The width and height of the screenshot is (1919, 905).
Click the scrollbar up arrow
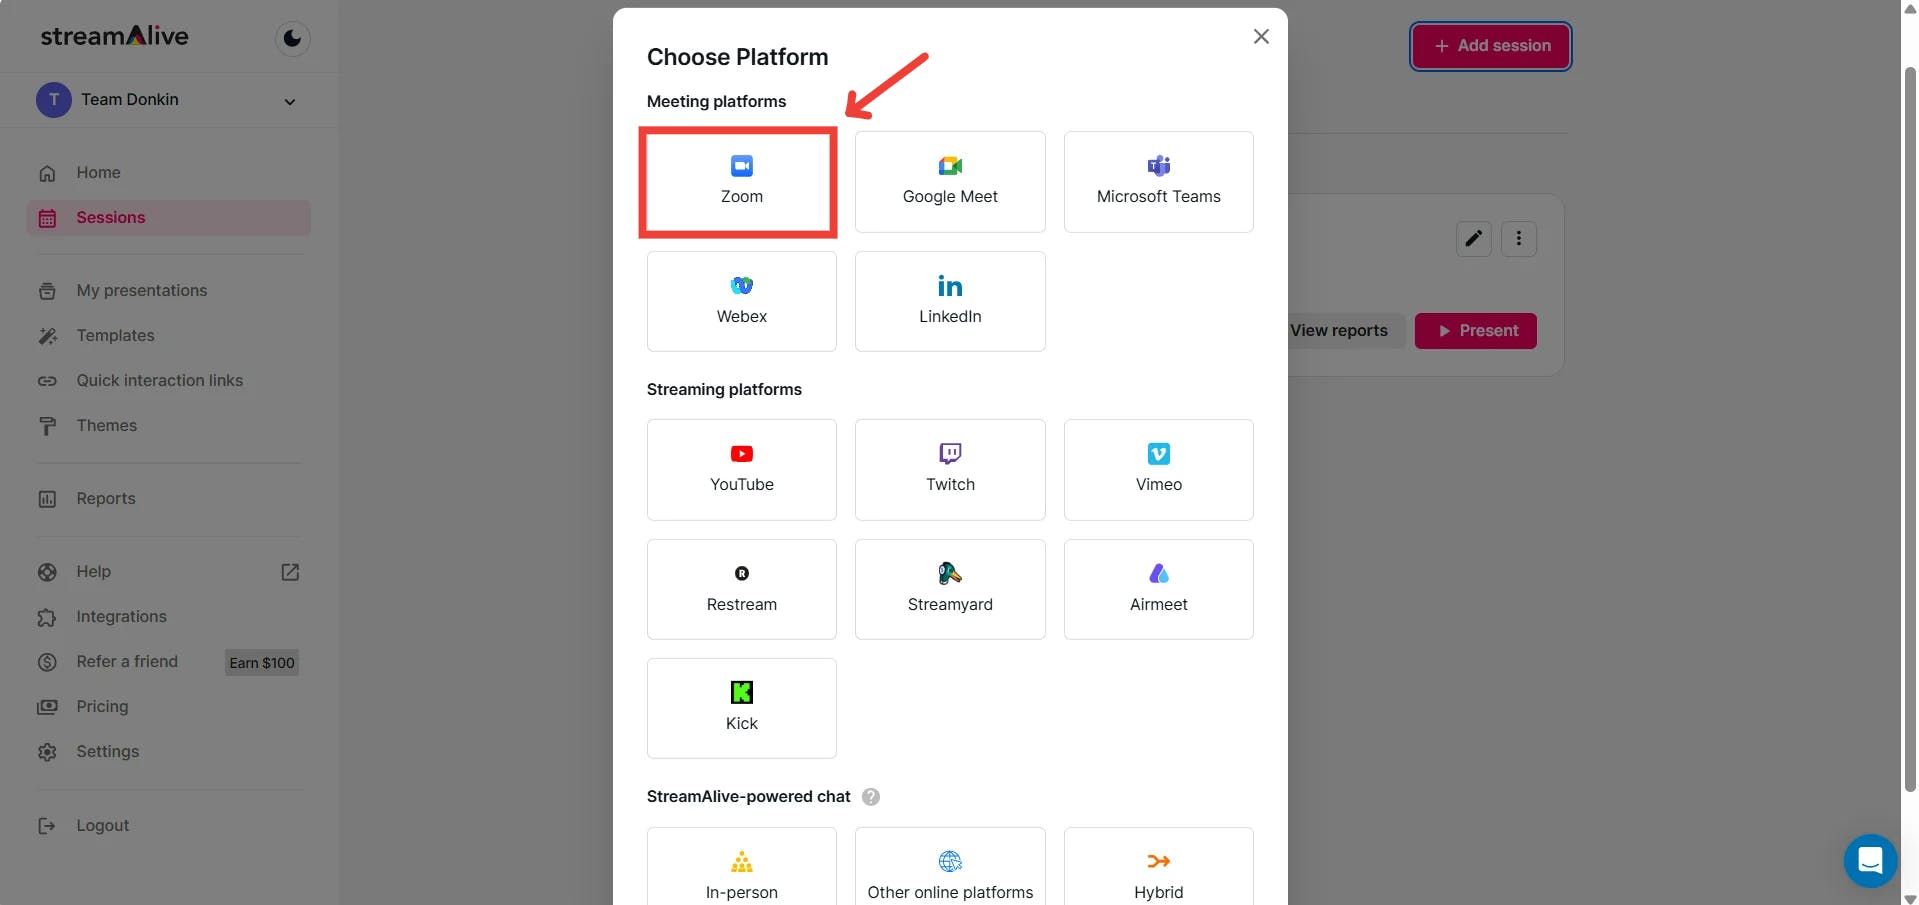1910,8
